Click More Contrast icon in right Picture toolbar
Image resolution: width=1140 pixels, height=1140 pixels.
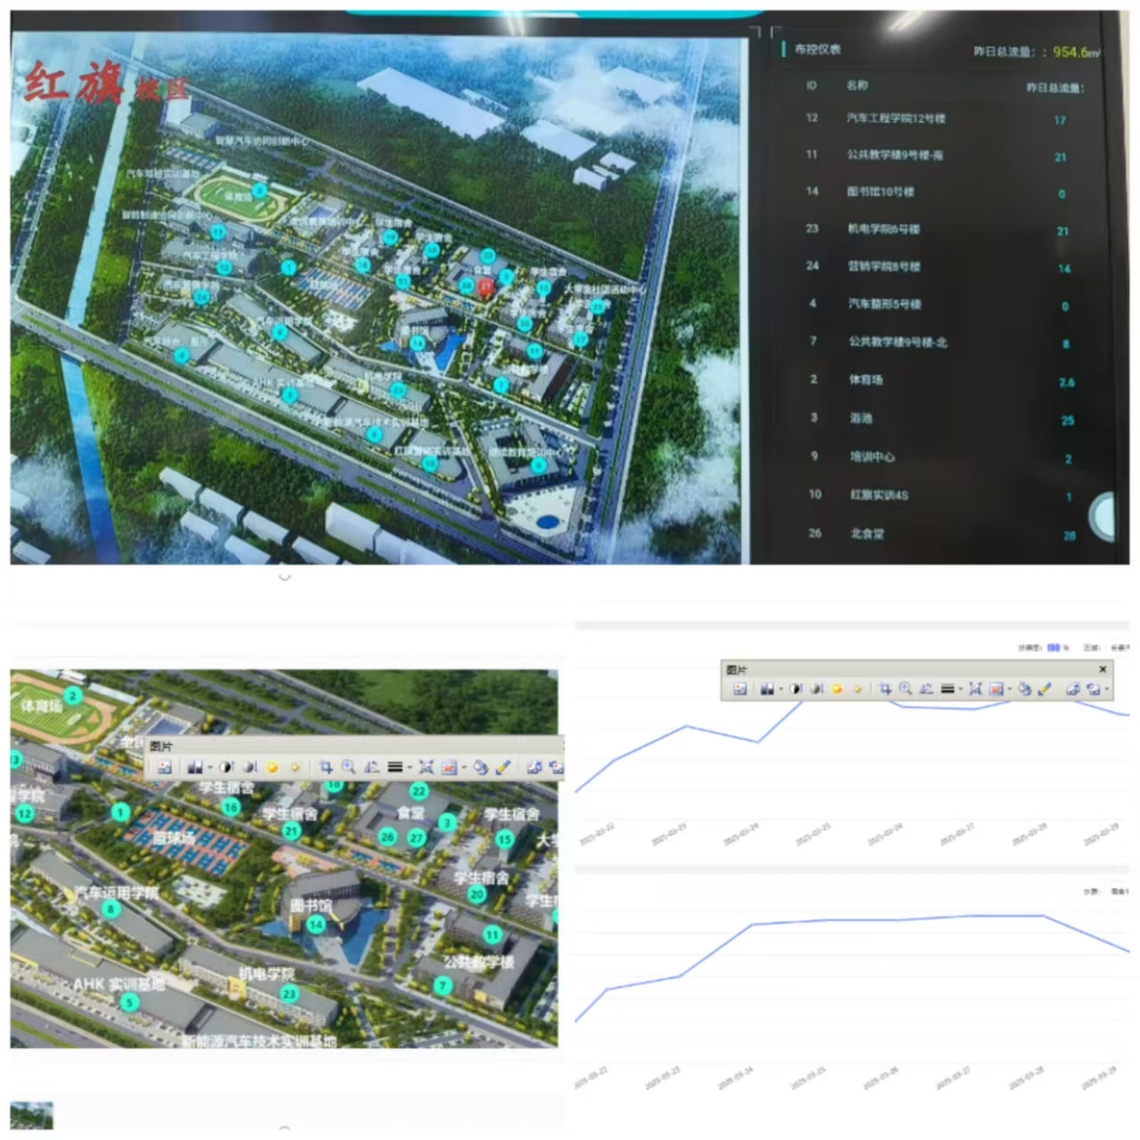(796, 689)
